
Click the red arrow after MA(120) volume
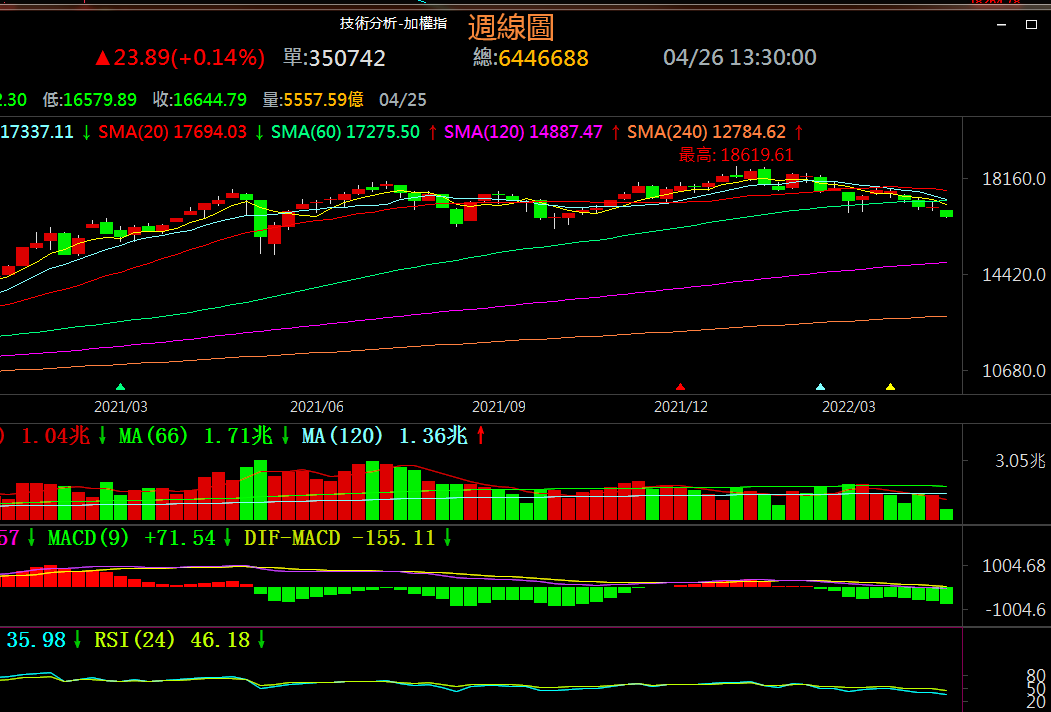[481, 436]
